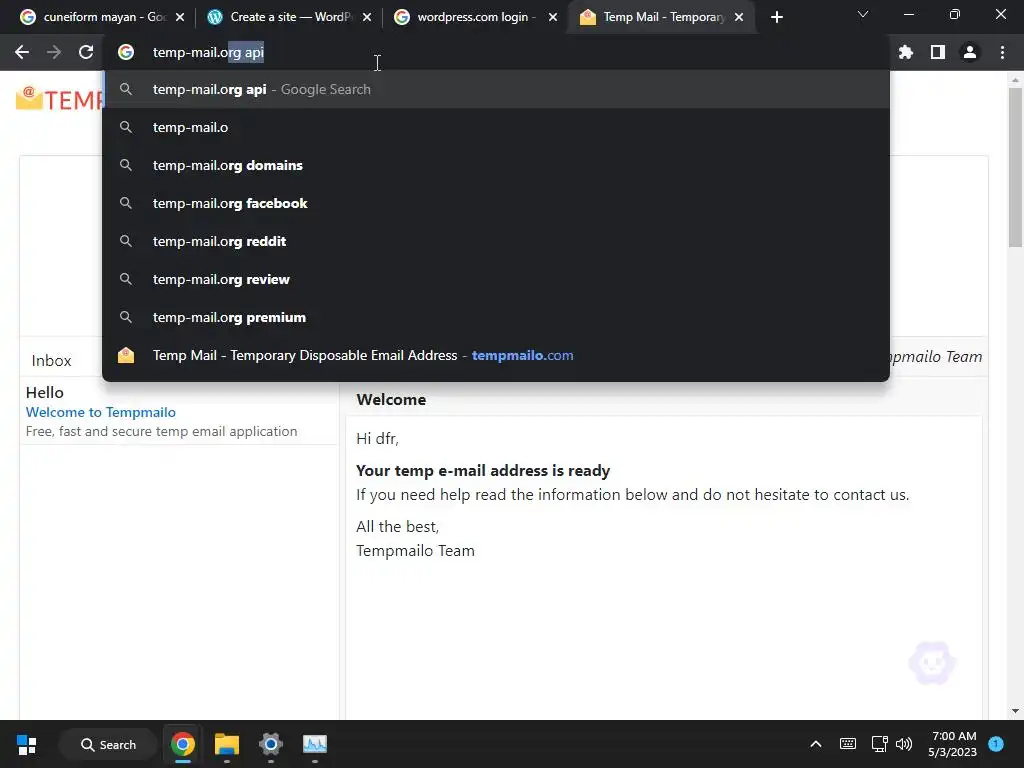Choose the 'temp-mail.o' suggestion
The width and height of the screenshot is (1024, 768).
(x=496, y=127)
